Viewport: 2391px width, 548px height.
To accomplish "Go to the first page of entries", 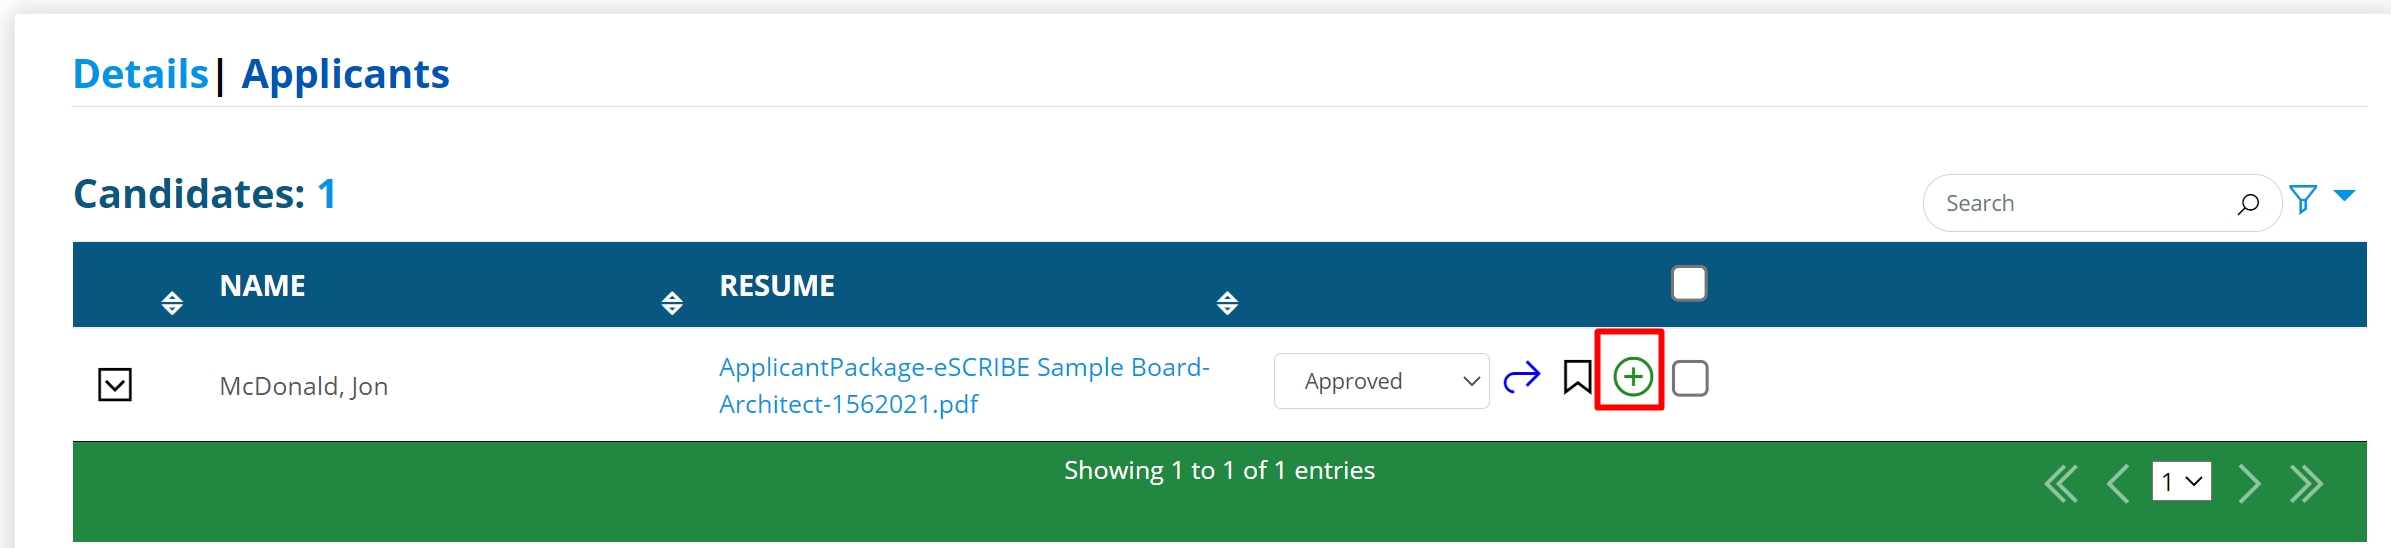I will [x=2061, y=483].
